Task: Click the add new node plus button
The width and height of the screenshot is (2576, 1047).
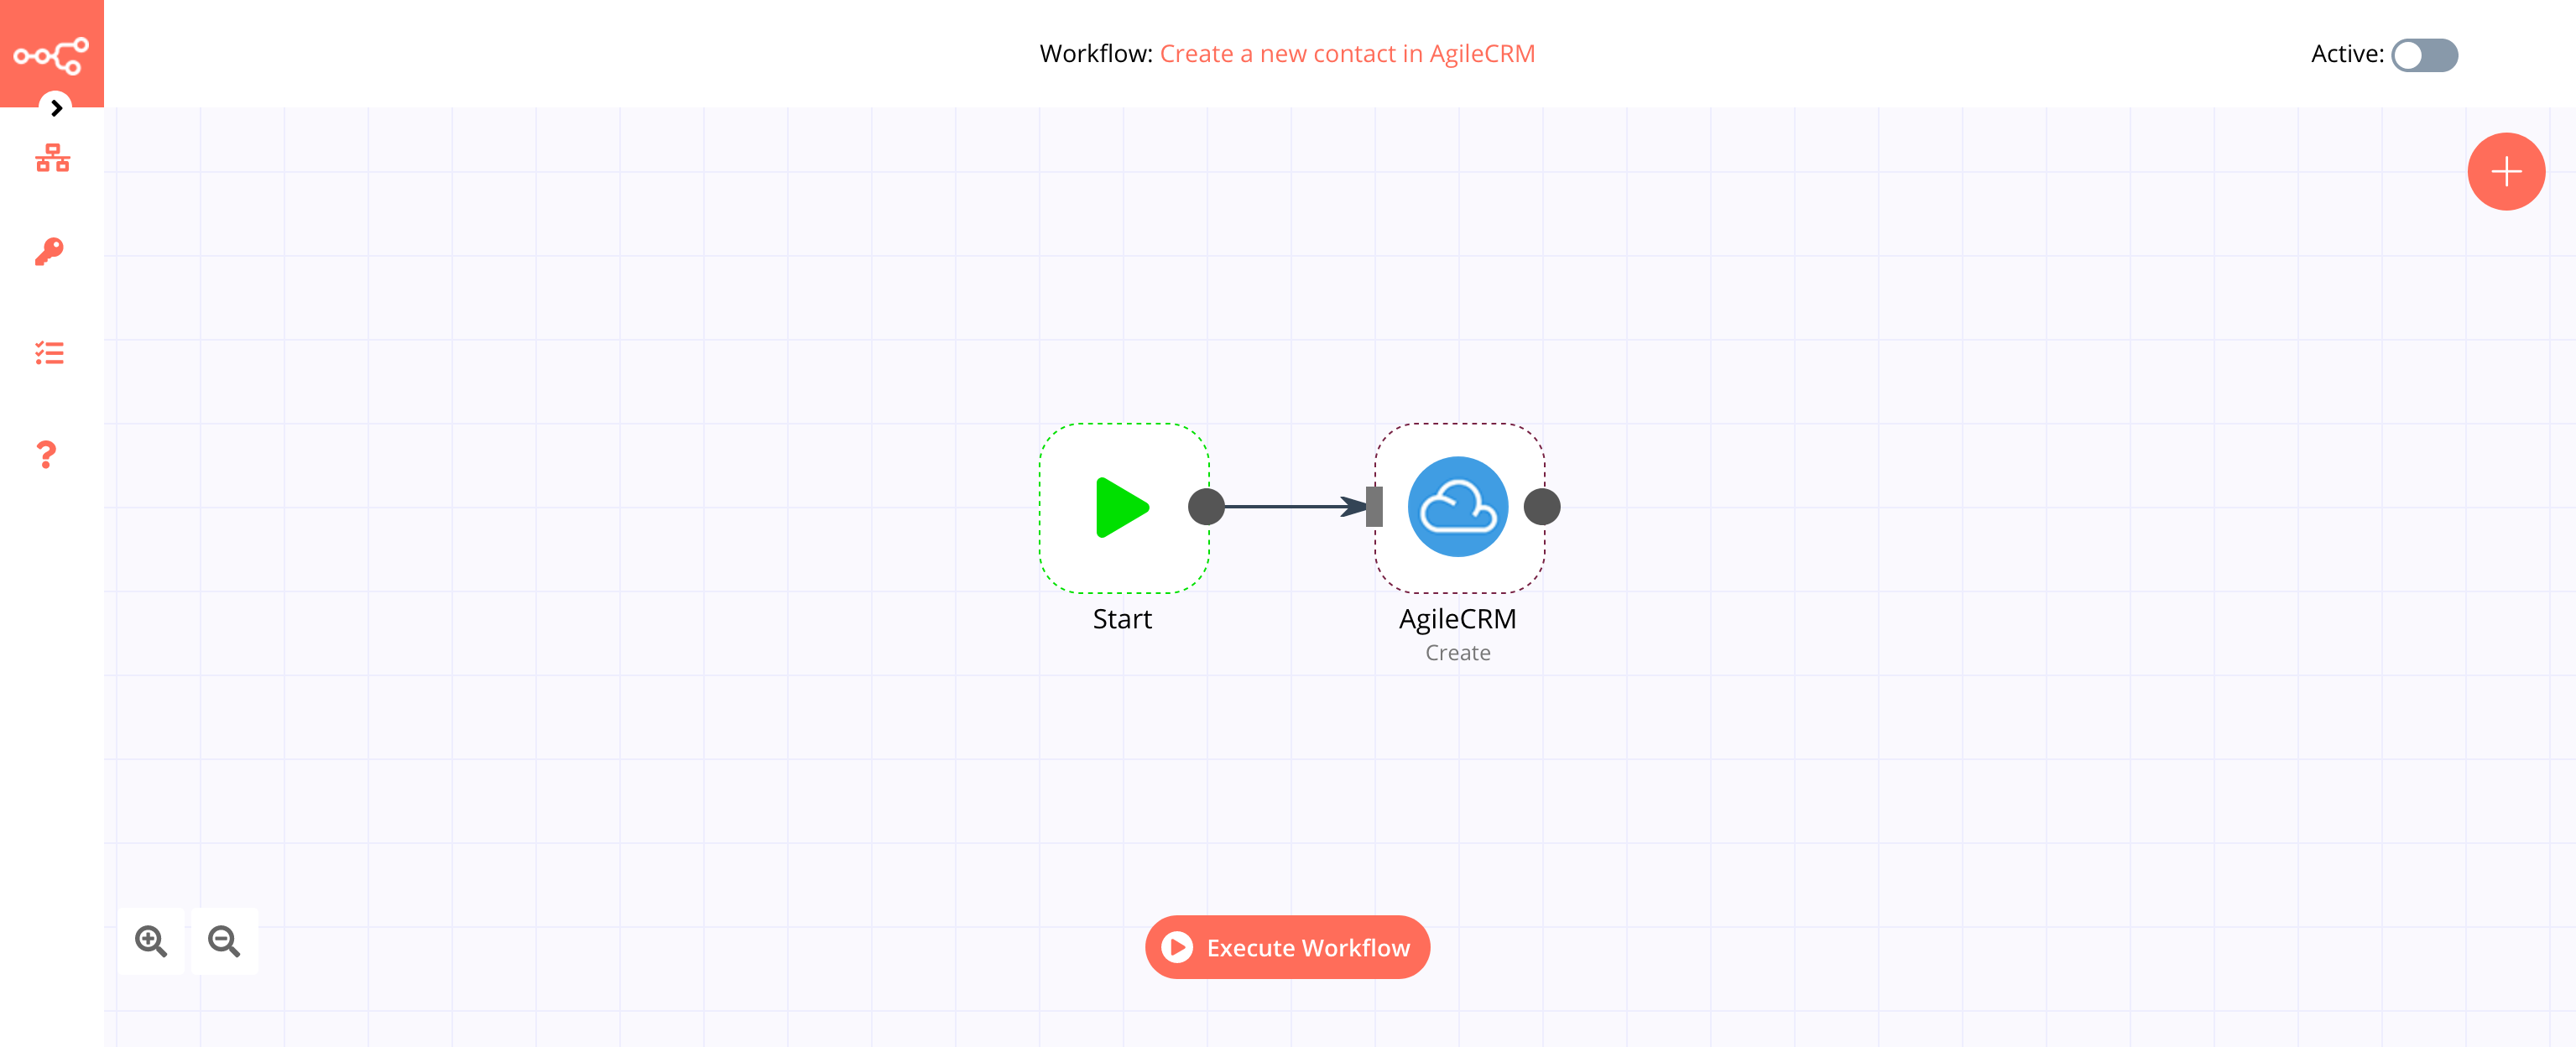Action: (x=2504, y=171)
